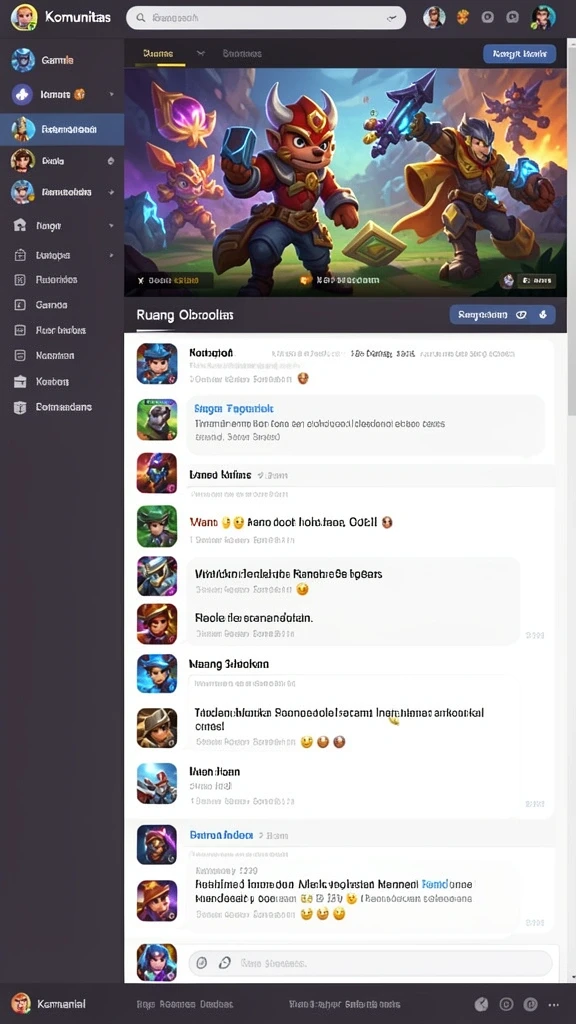Image resolution: width=576 pixels, height=1024 pixels.
Task: Expand the arrow beside the house sidebar item
Action: [111, 226]
